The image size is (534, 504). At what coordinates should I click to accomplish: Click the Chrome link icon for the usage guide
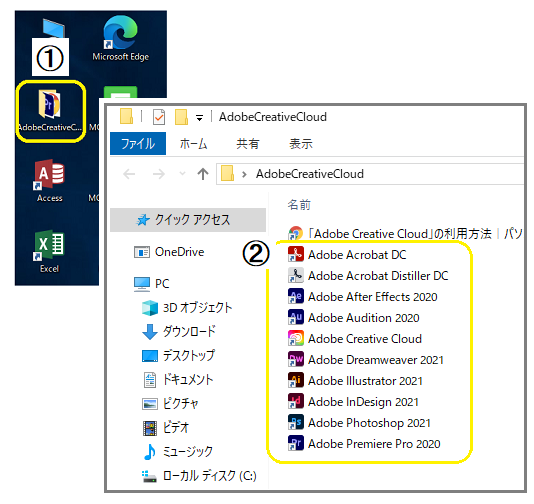click(296, 234)
